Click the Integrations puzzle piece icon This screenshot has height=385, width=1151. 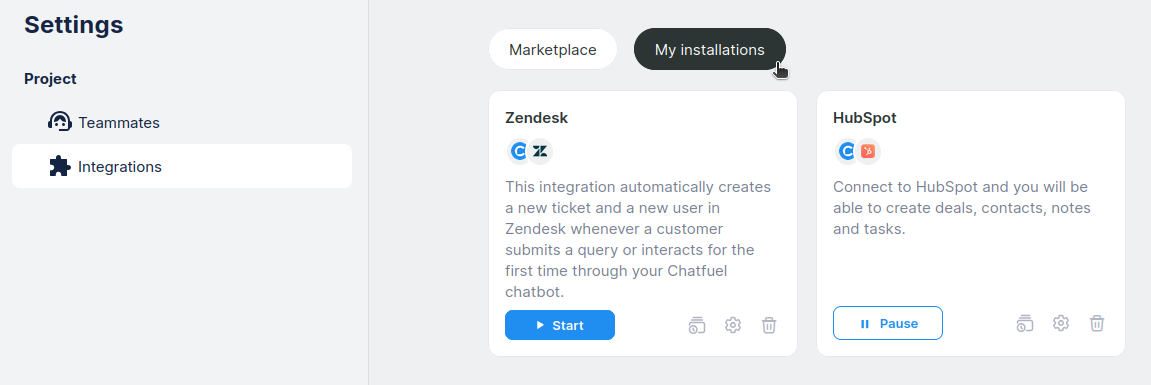59,166
